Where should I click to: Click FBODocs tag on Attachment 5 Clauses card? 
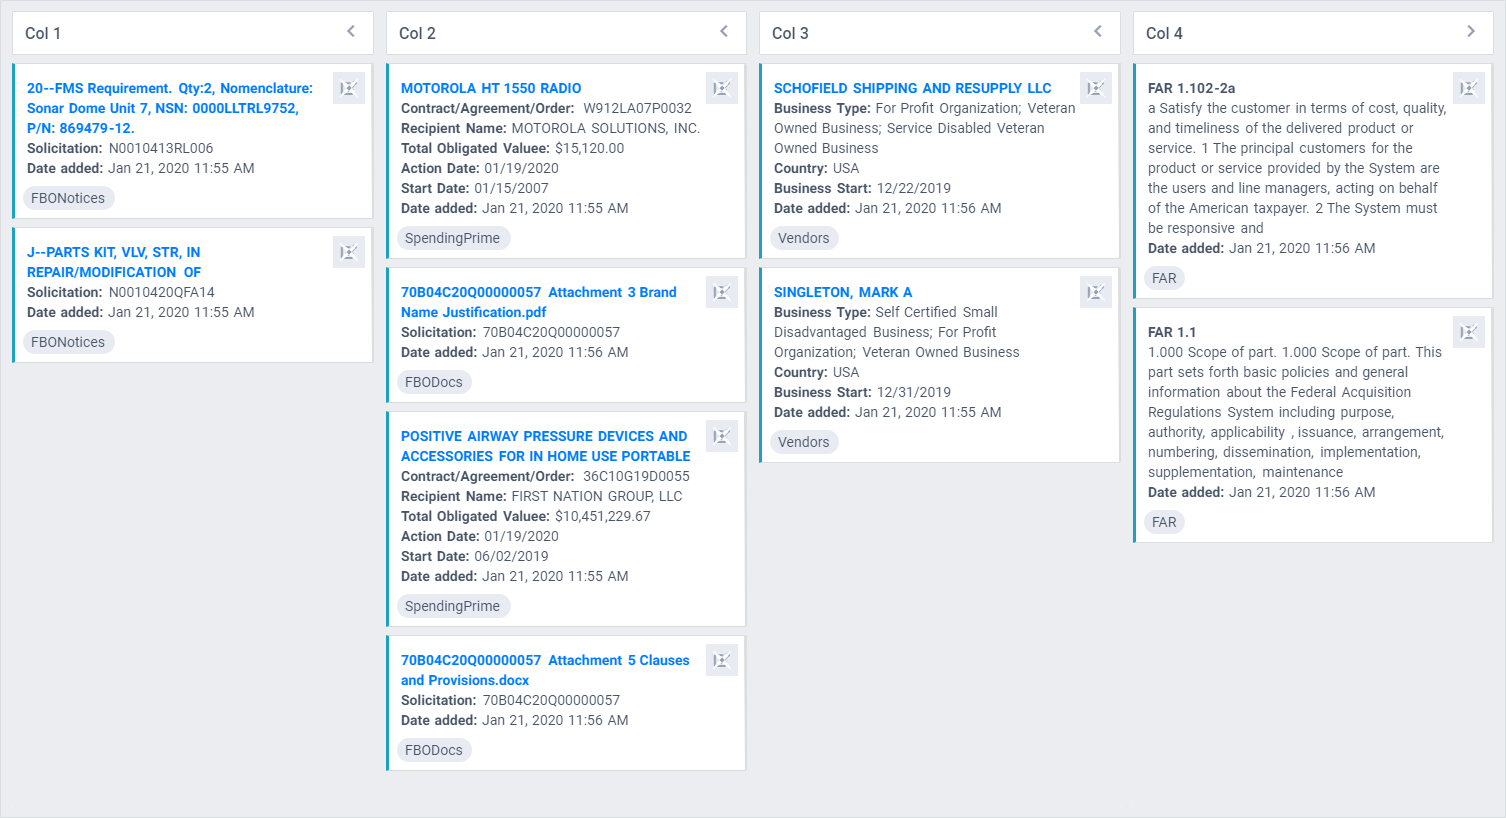pos(434,750)
